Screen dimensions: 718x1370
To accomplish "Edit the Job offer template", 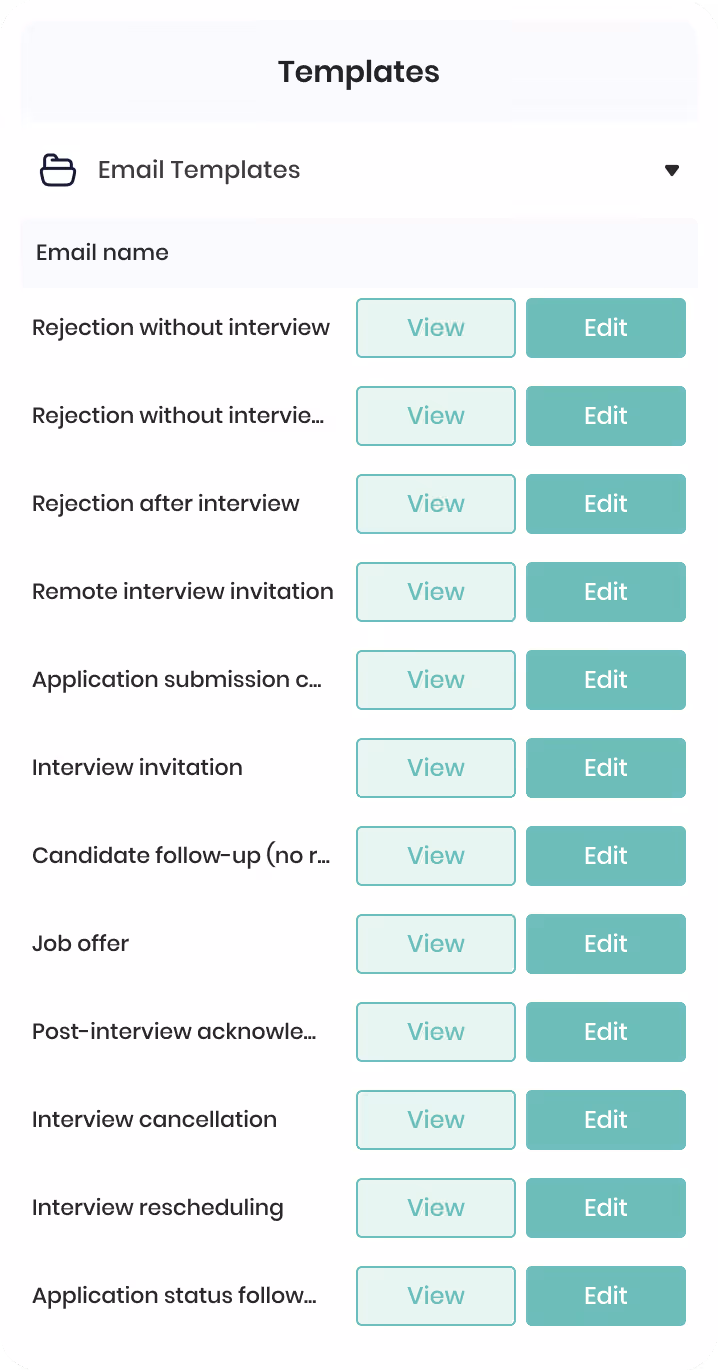I will point(606,944).
